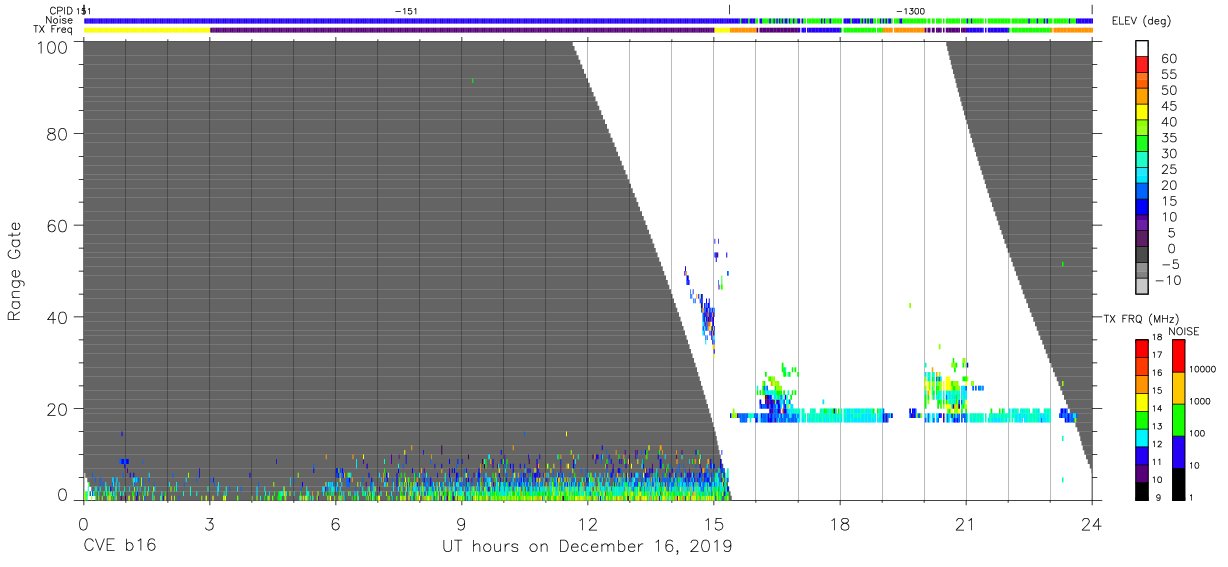Click the TX FRQ legend label 9

(x=1159, y=497)
